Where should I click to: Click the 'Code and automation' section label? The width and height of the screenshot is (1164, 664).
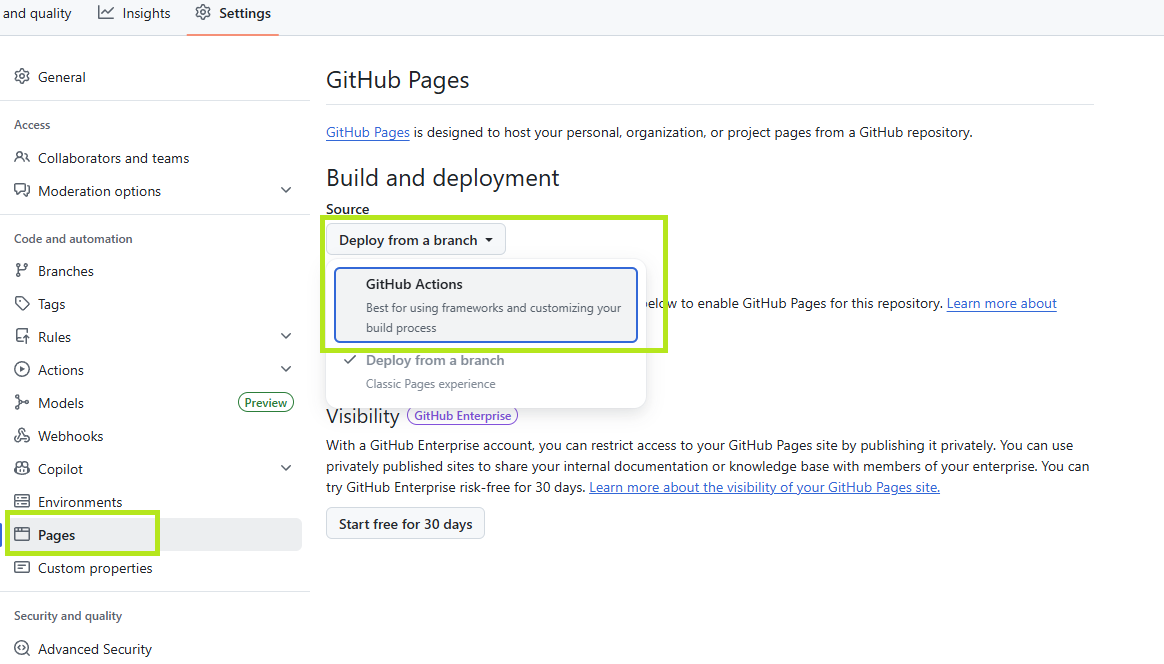[x=73, y=238]
